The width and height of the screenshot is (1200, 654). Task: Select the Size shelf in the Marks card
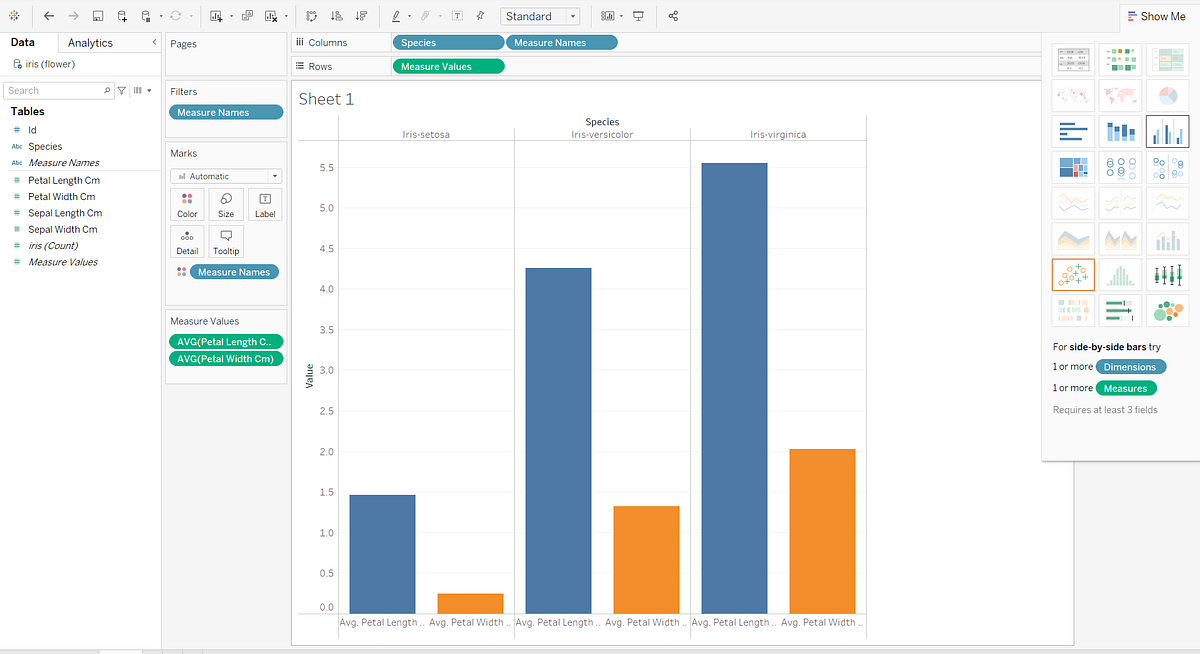(226, 204)
